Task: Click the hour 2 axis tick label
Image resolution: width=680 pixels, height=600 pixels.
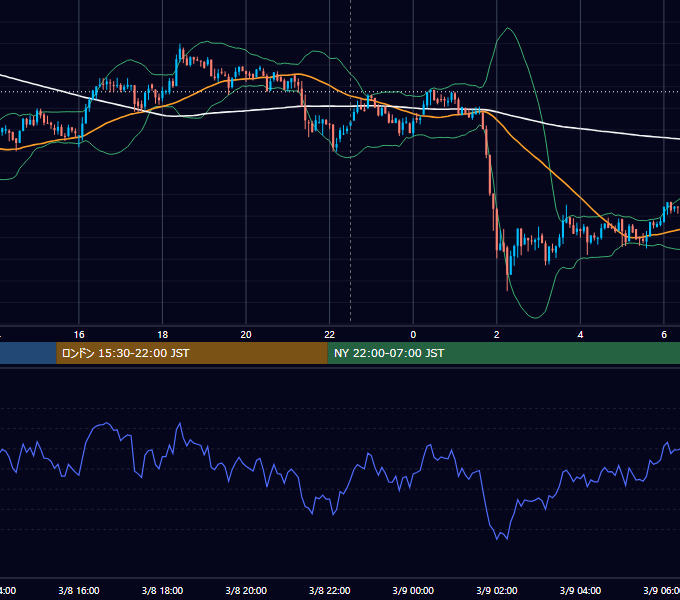Action: coord(497,335)
